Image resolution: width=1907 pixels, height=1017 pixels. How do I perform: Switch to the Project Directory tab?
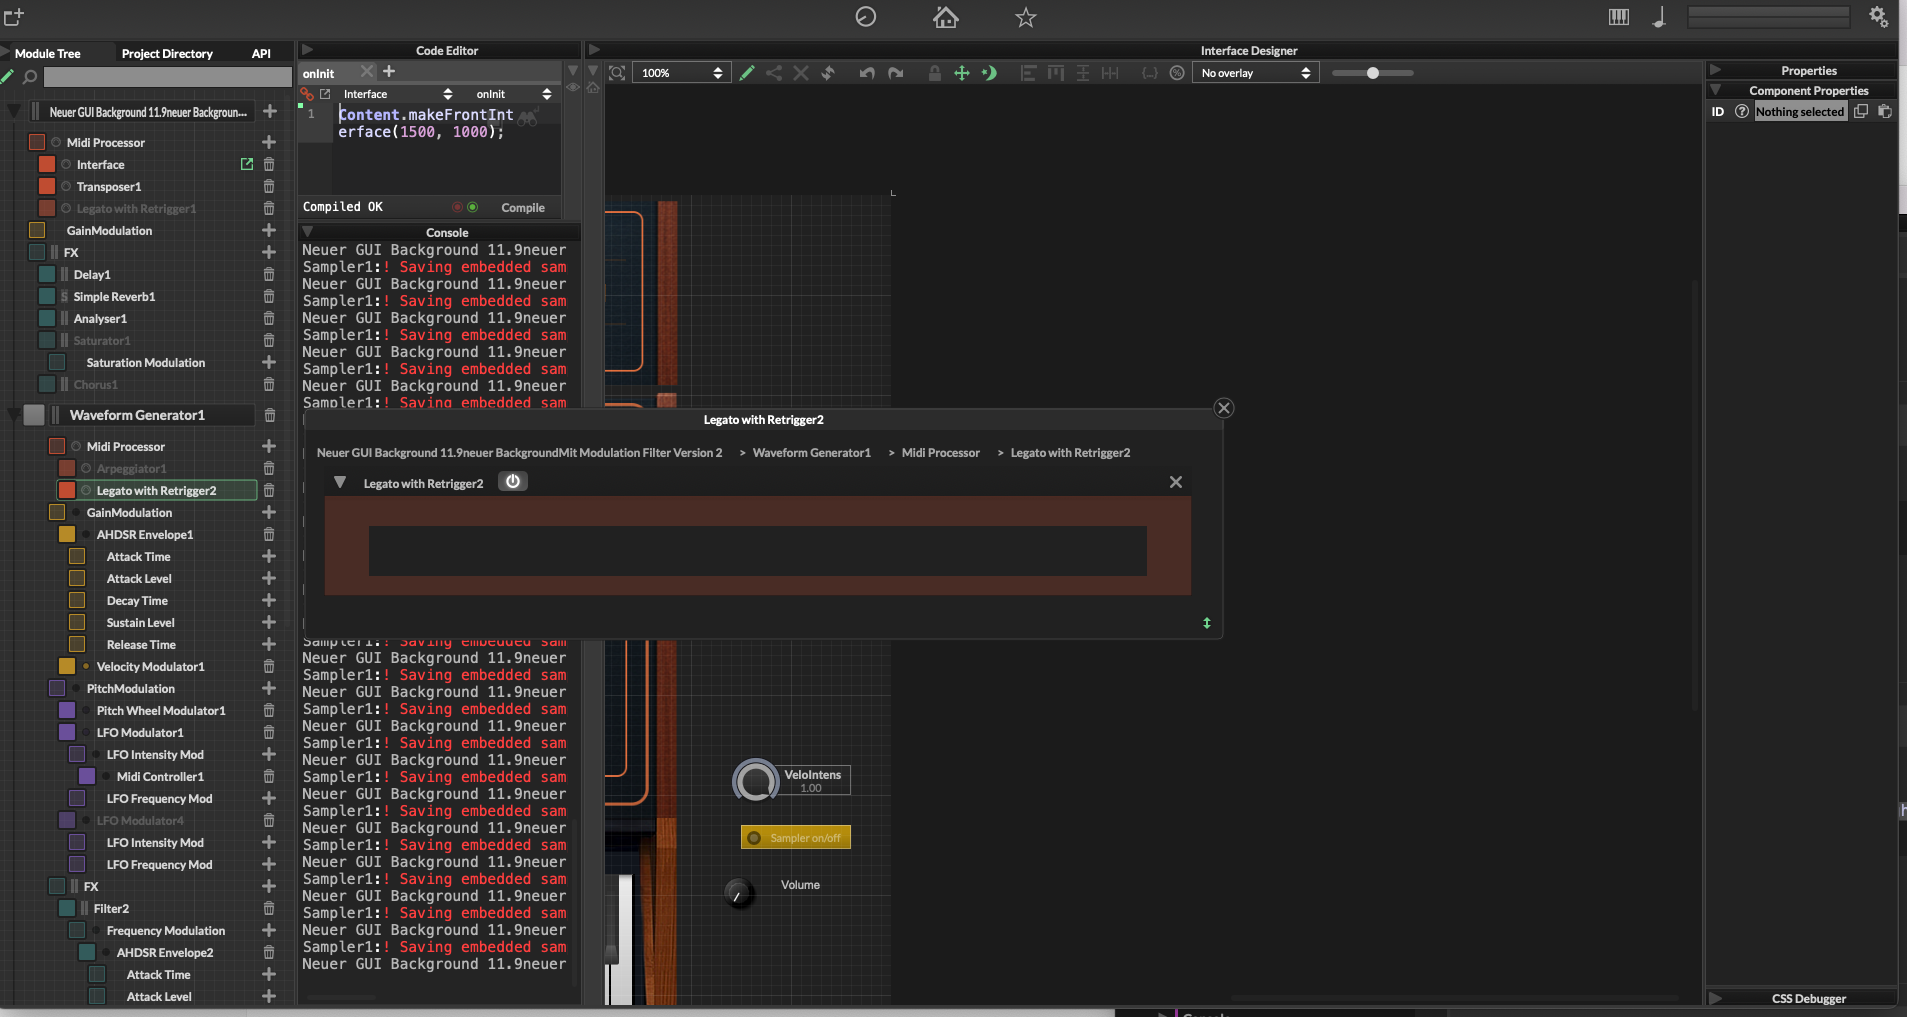point(167,54)
